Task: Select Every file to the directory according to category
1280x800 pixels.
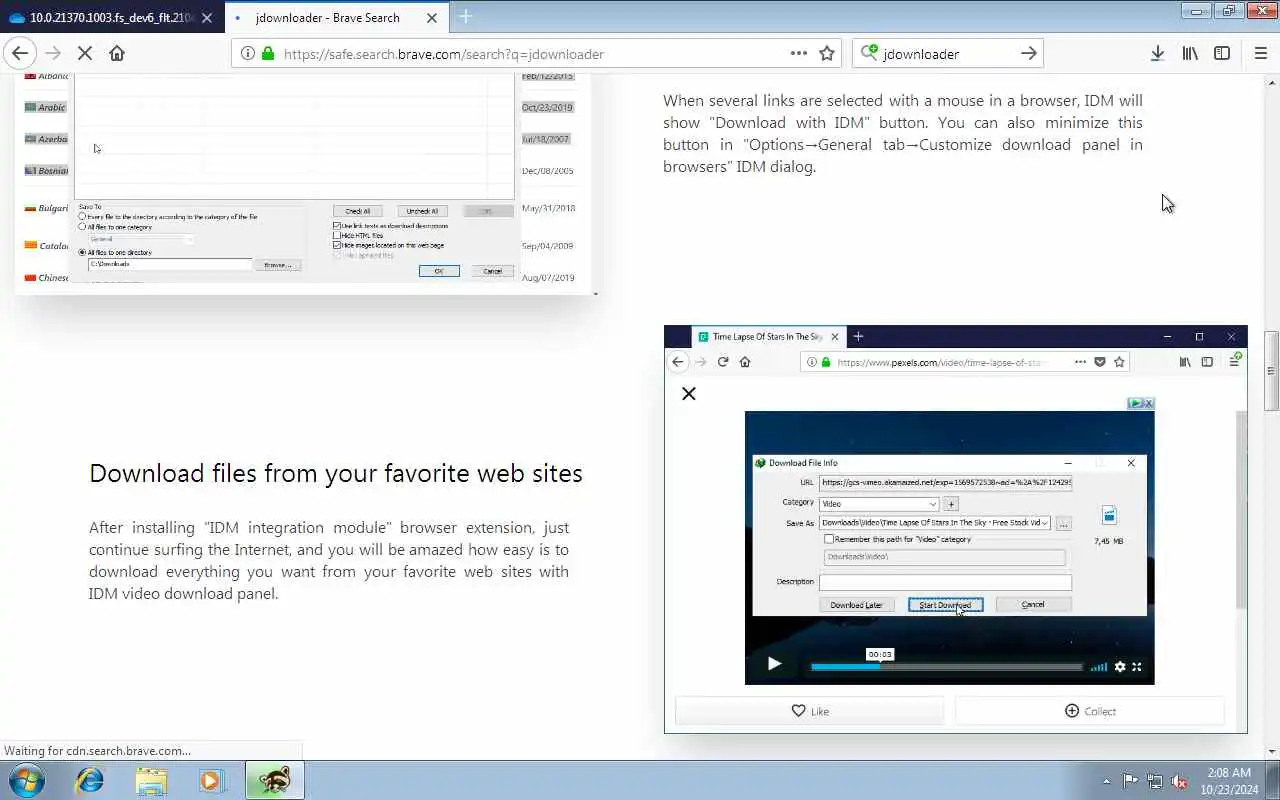Action: click(x=82, y=217)
